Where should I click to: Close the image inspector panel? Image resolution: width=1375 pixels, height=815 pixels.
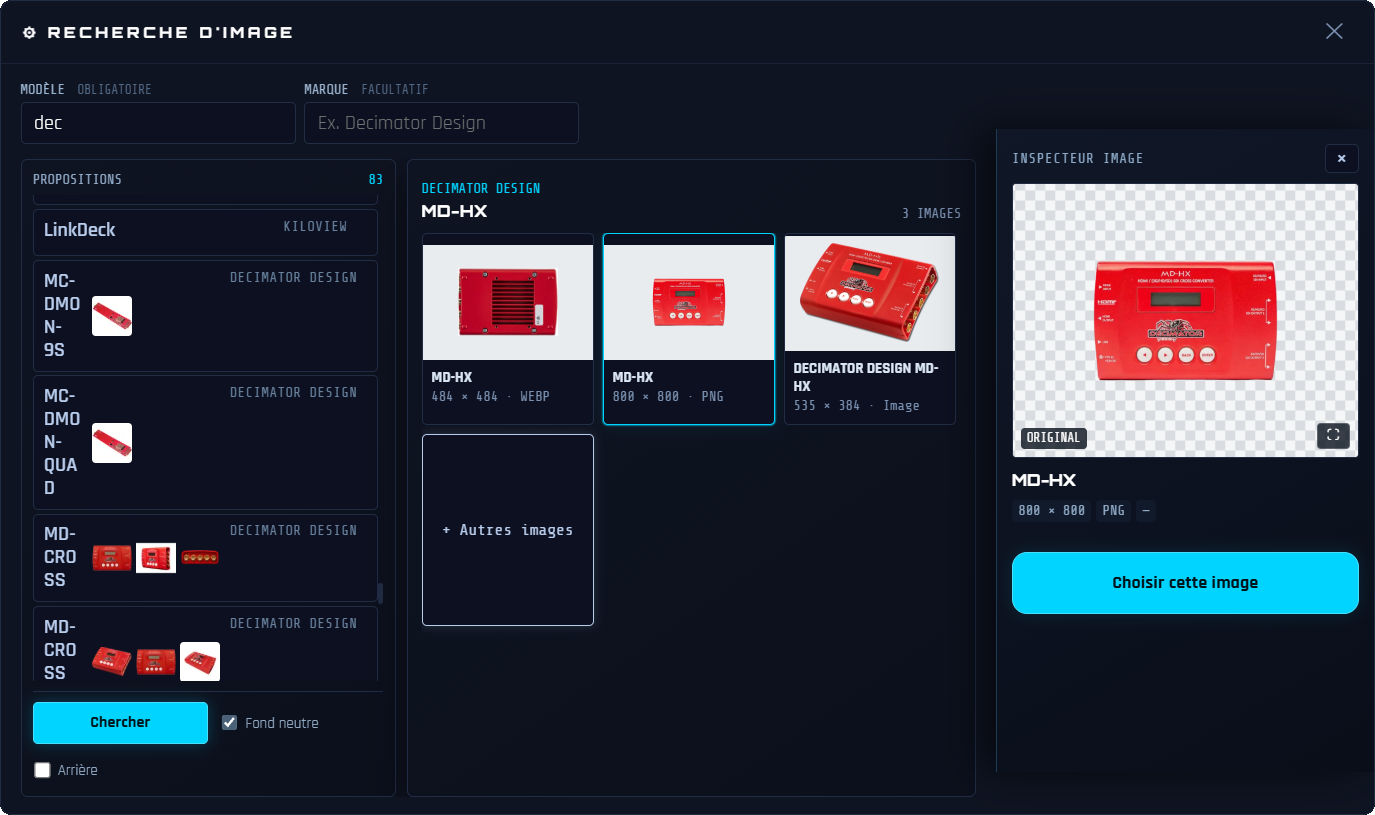(1341, 158)
